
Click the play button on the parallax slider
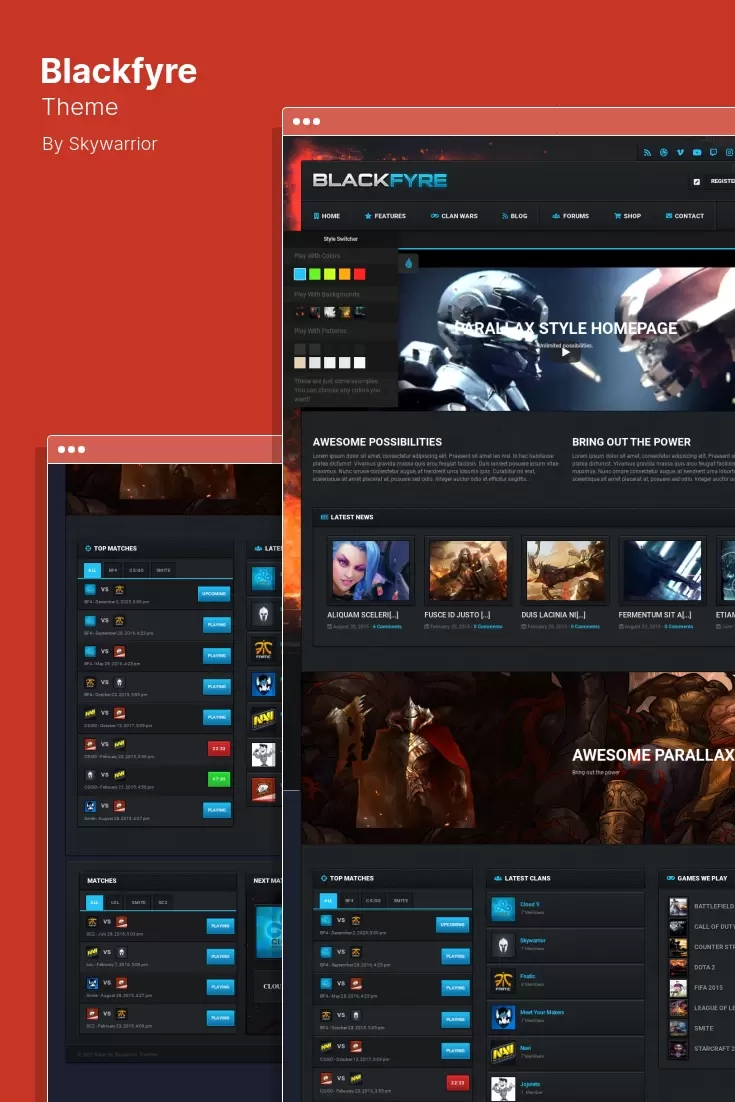[x=566, y=353]
